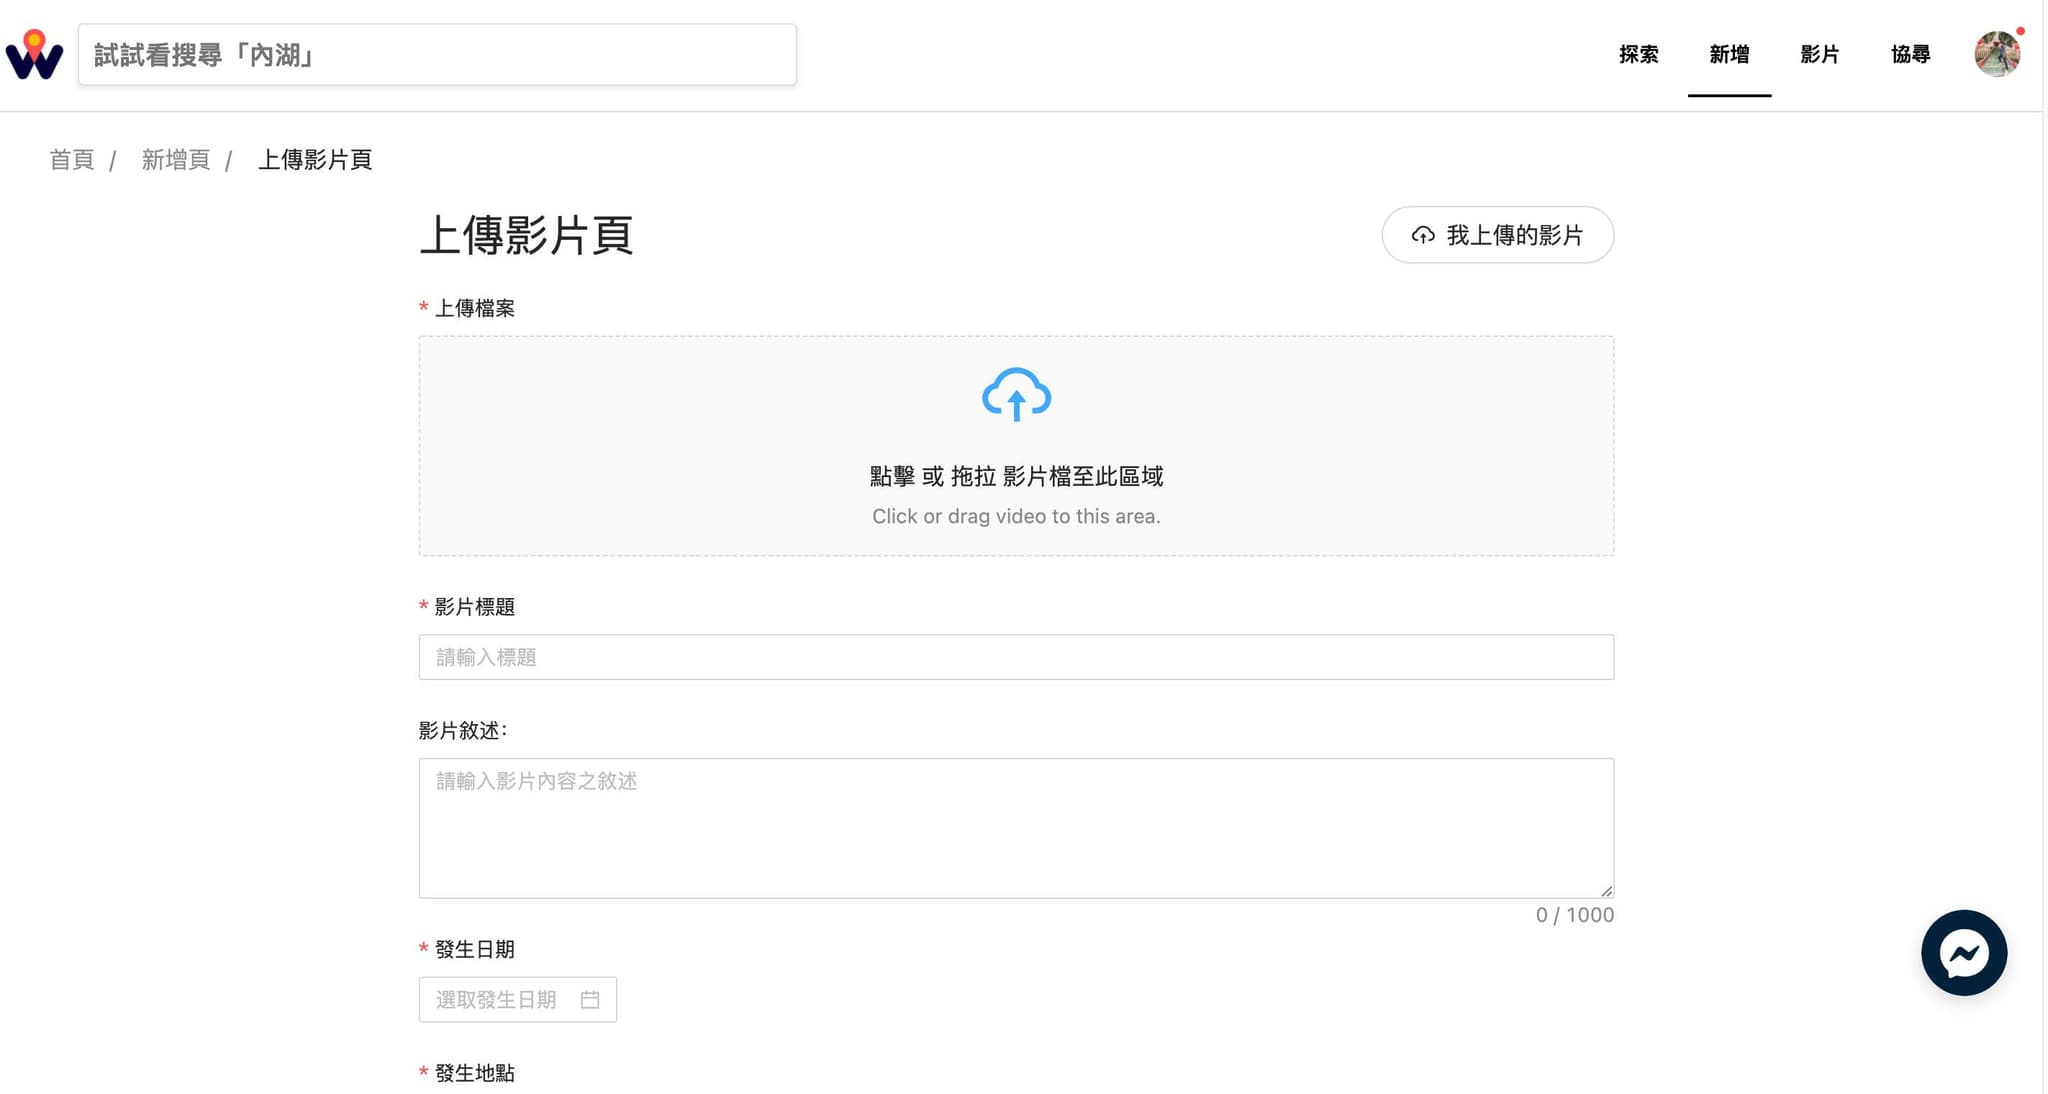The width and height of the screenshot is (2048, 1094).
Task: Open the Messenger chat bubble
Action: coord(1963,952)
